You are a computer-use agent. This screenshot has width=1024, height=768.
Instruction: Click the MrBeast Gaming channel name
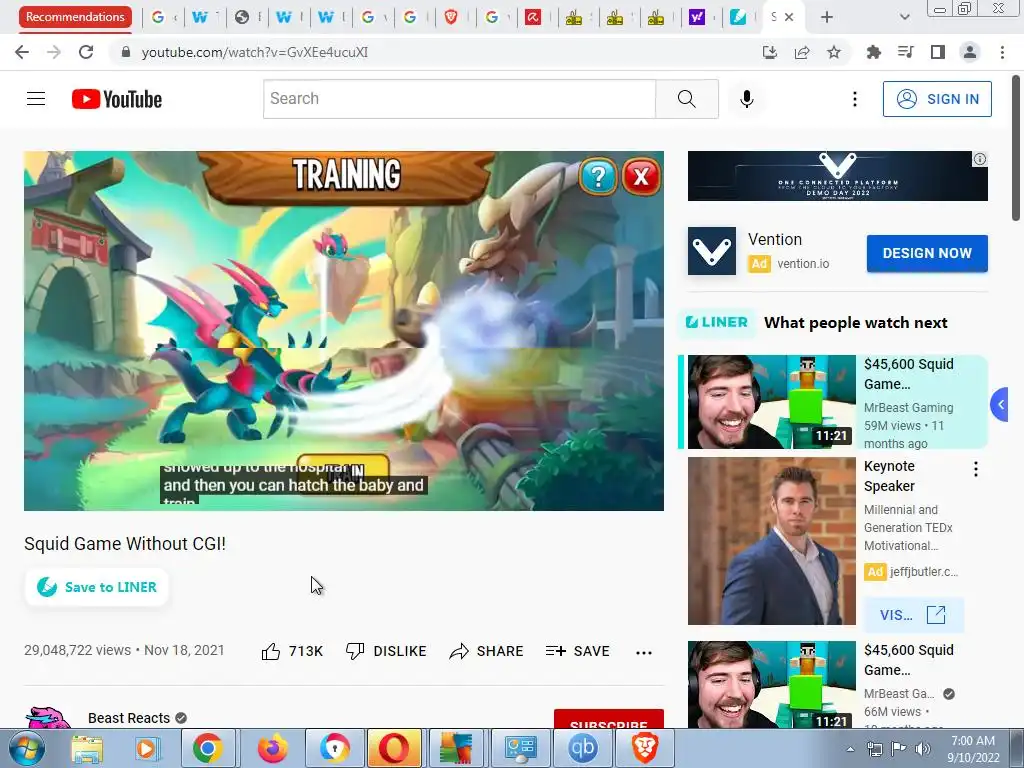pyautogui.click(x=908, y=408)
